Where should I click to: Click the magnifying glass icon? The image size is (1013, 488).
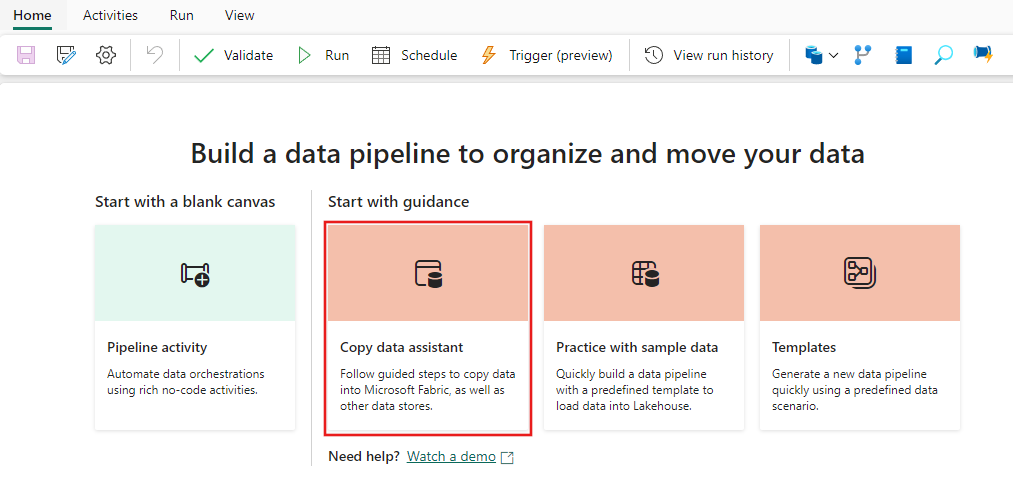943,56
